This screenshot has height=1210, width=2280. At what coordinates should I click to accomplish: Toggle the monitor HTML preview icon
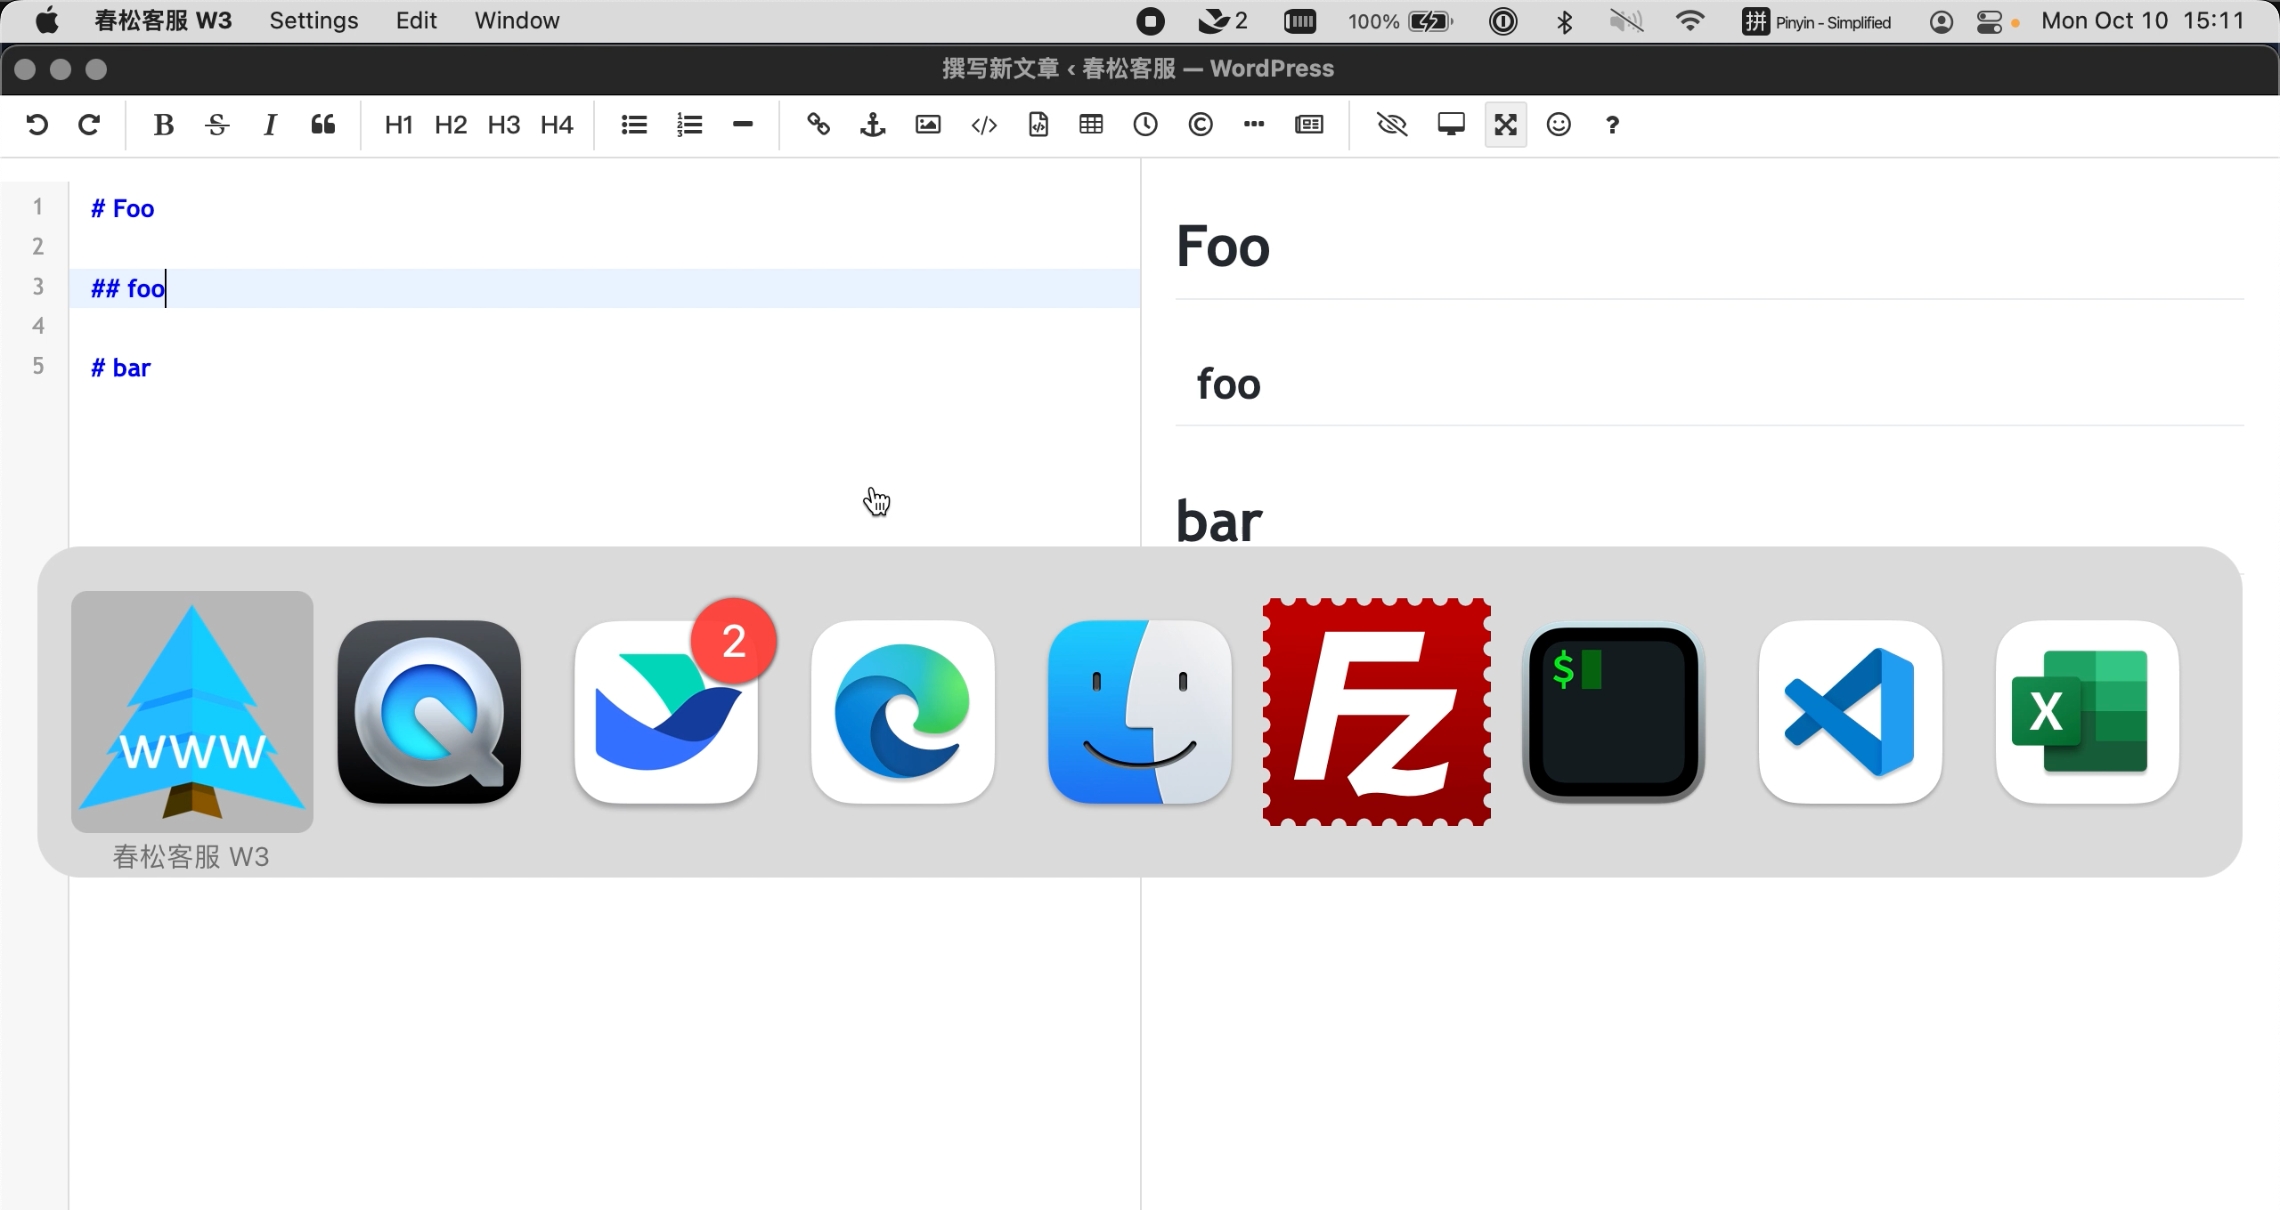(1450, 125)
